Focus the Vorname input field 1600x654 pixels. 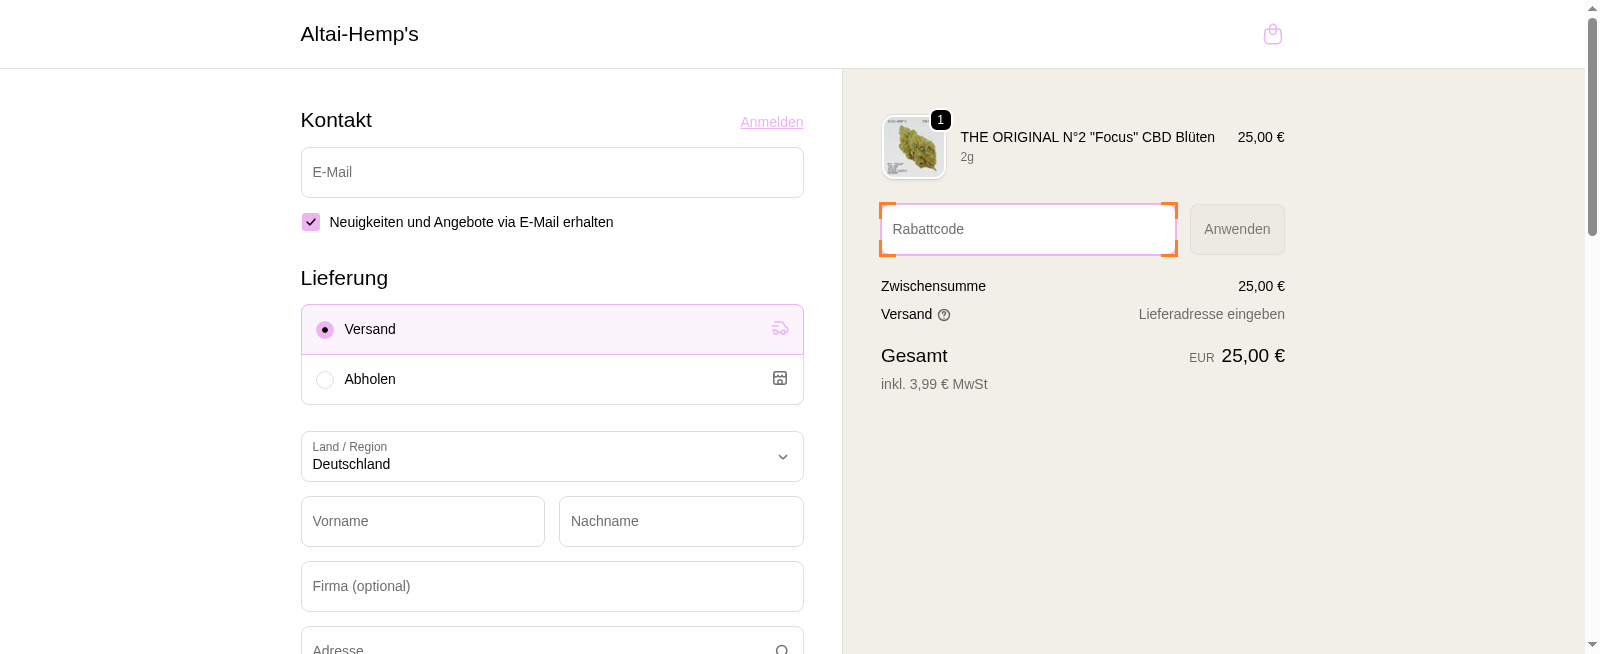(x=423, y=521)
